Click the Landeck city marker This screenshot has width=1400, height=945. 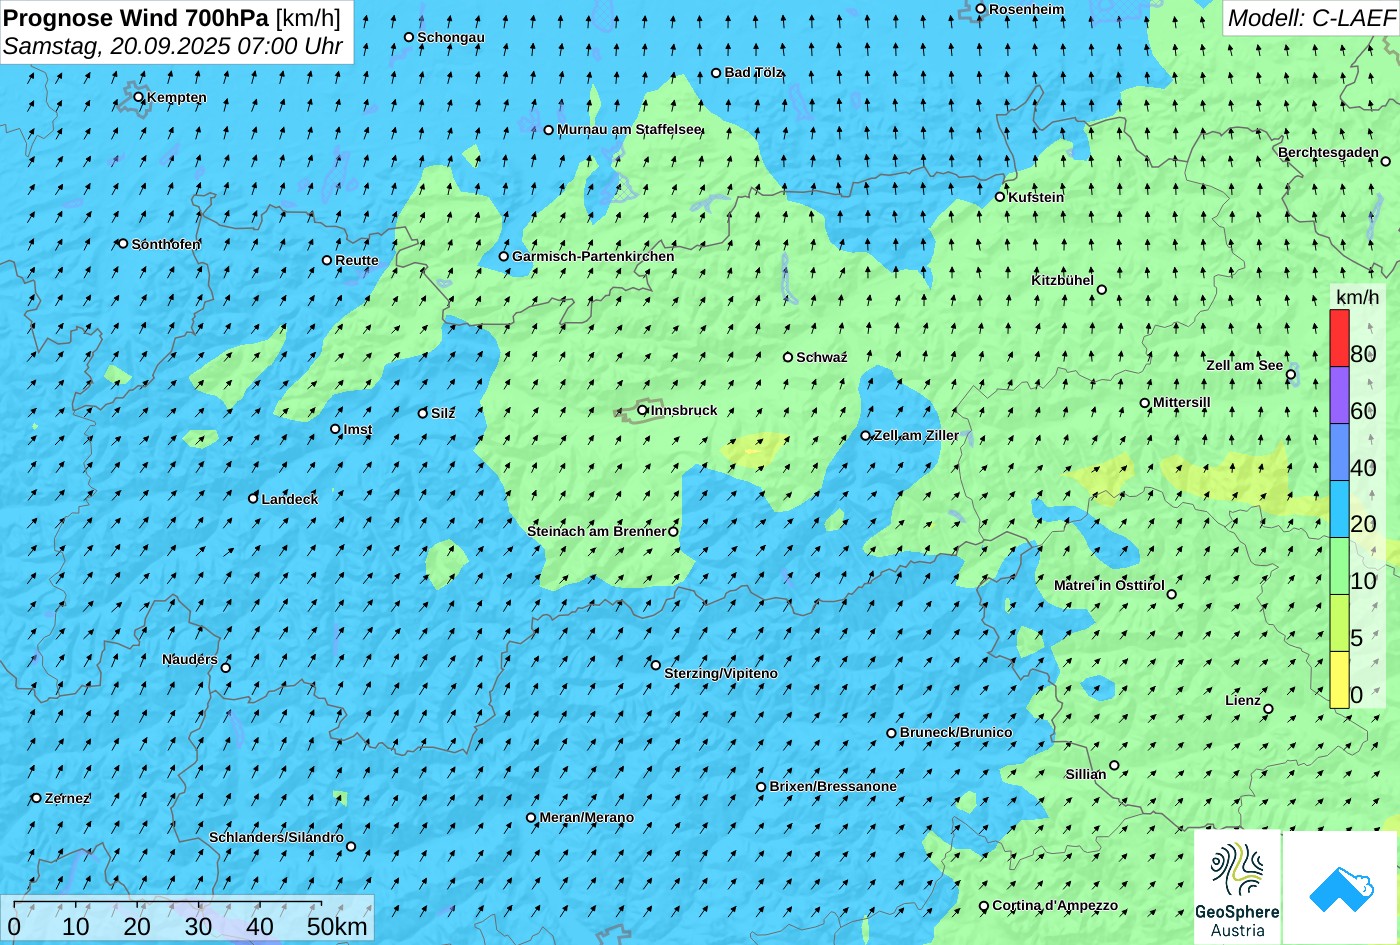(x=253, y=498)
